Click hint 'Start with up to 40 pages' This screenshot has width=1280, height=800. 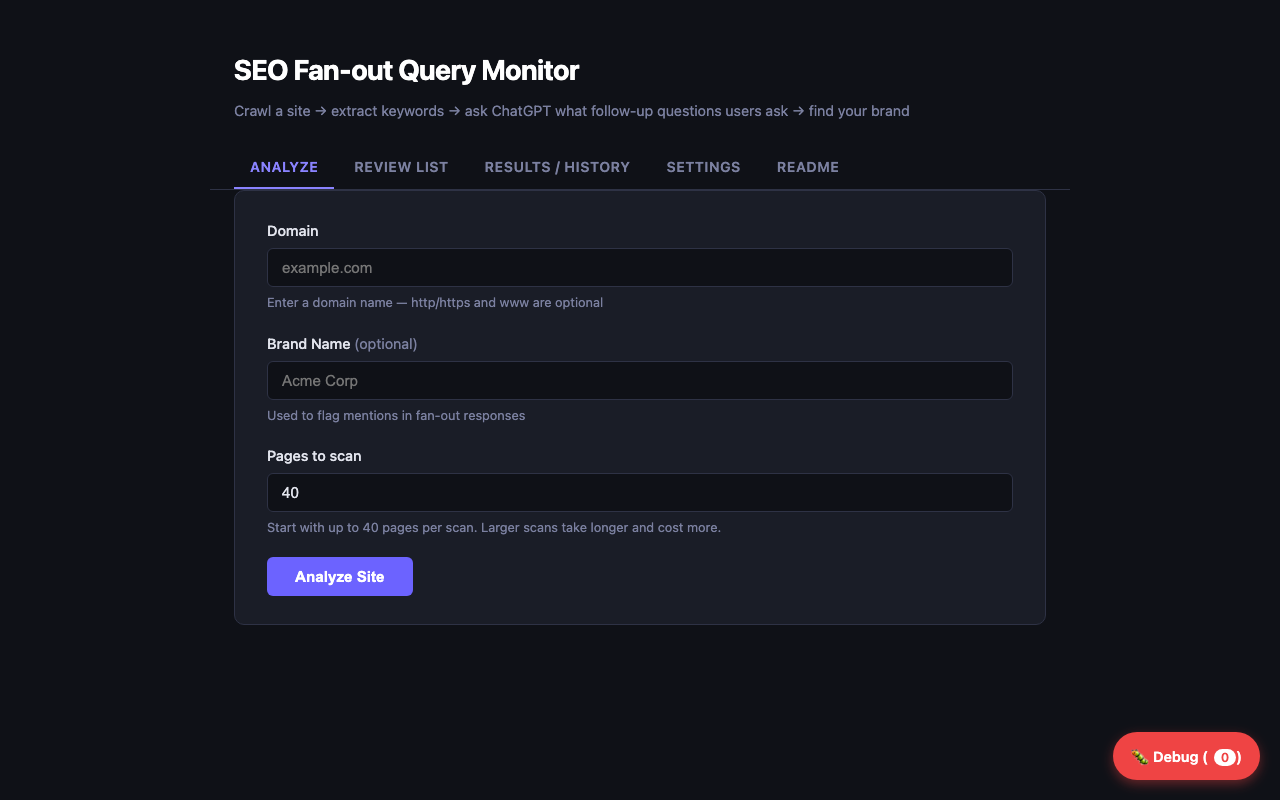click(x=494, y=527)
